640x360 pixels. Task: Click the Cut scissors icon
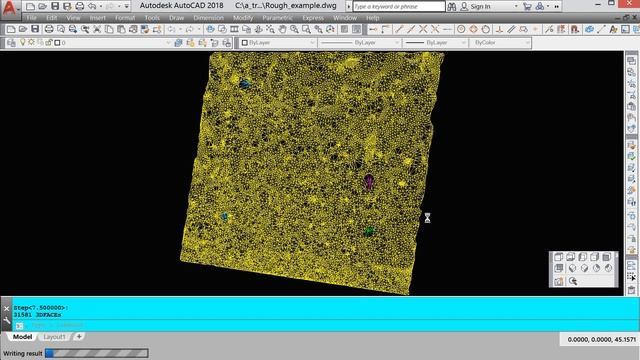97,29
